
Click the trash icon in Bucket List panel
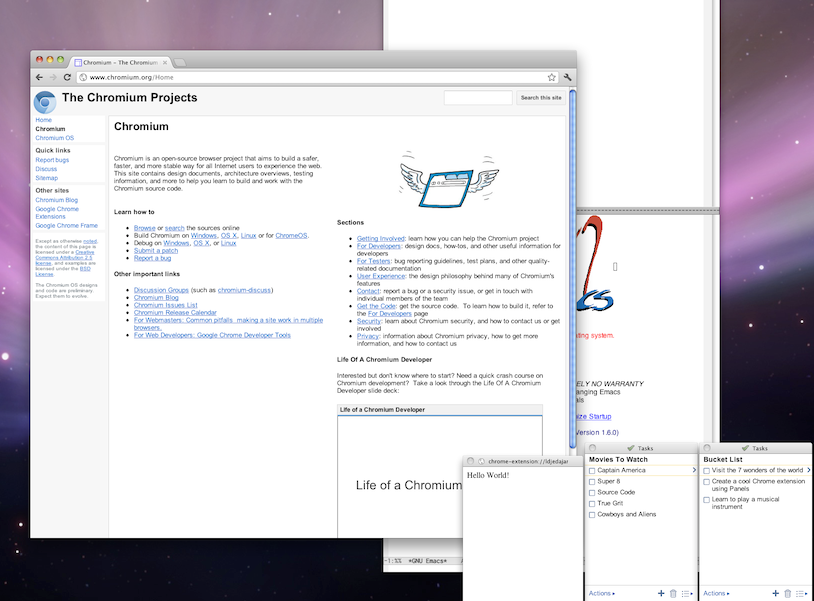[787, 593]
